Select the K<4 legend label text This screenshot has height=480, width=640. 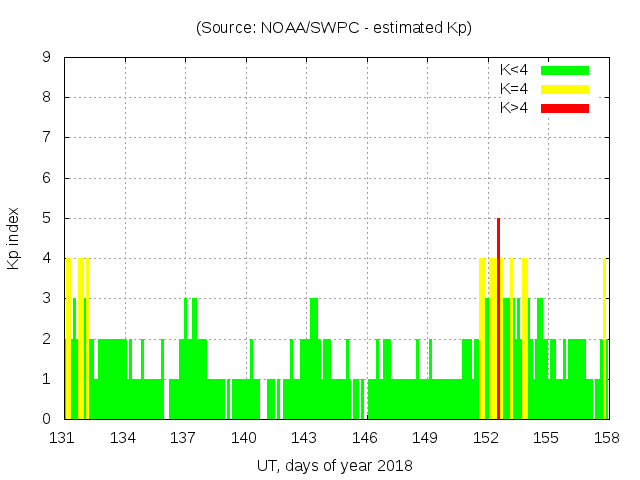[x=514, y=70]
